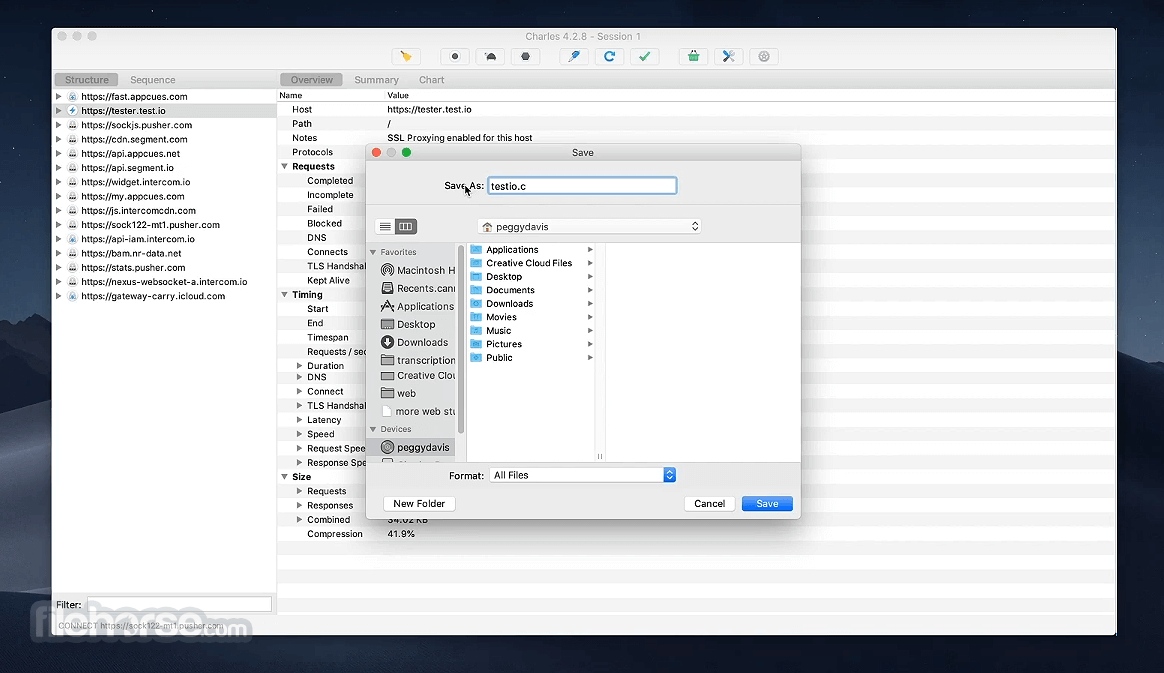Select Recents in Save dialog sidebar

(417, 288)
